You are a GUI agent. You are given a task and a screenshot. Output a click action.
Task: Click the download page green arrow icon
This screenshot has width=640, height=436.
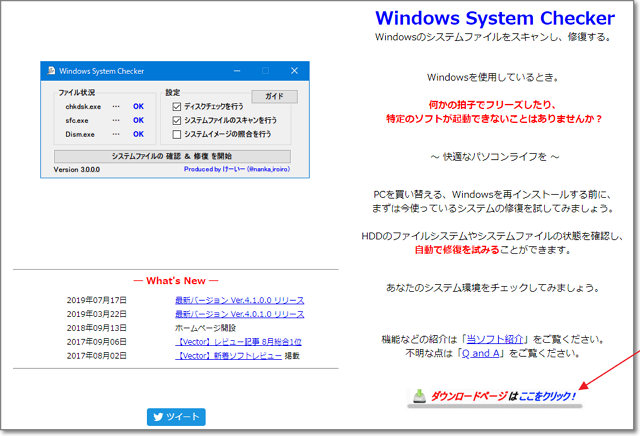(x=419, y=395)
